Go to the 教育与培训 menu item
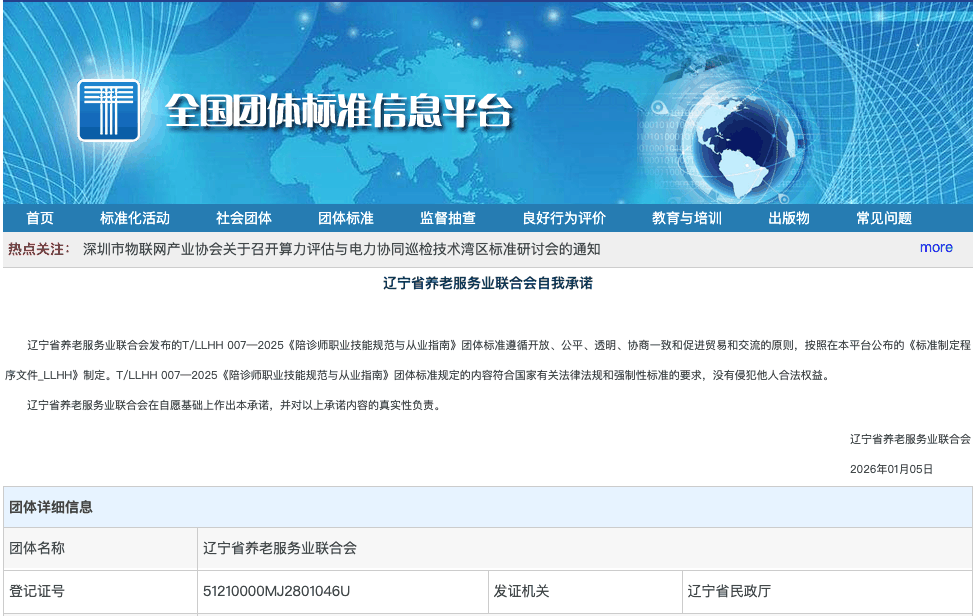 [687, 218]
